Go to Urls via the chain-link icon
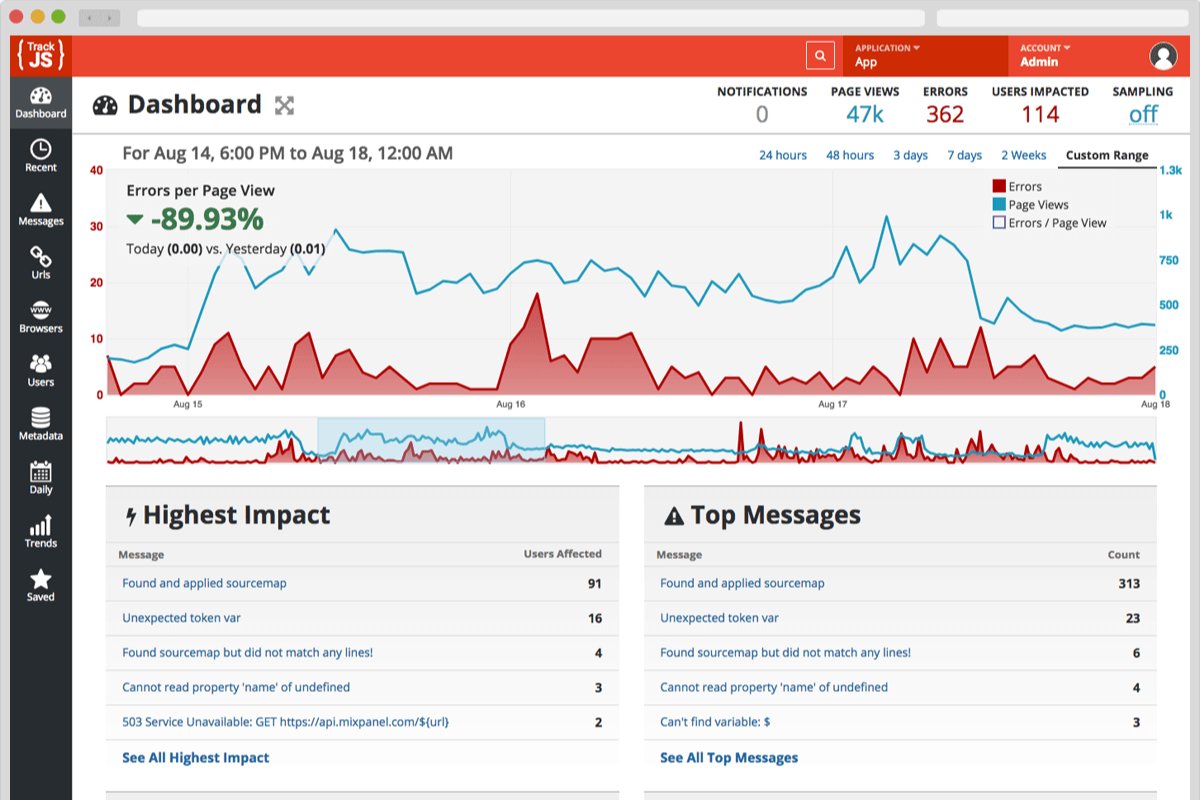The width and height of the screenshot is (1200, 800). point(41,257)
